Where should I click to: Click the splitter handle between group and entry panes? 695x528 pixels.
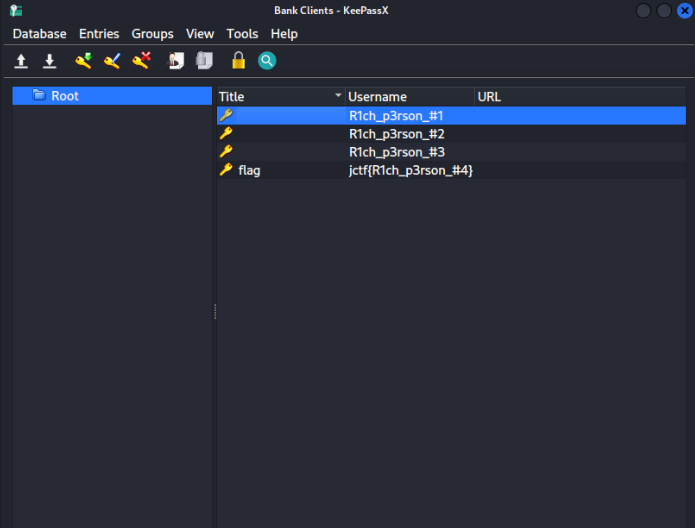(x=215, y=311)
